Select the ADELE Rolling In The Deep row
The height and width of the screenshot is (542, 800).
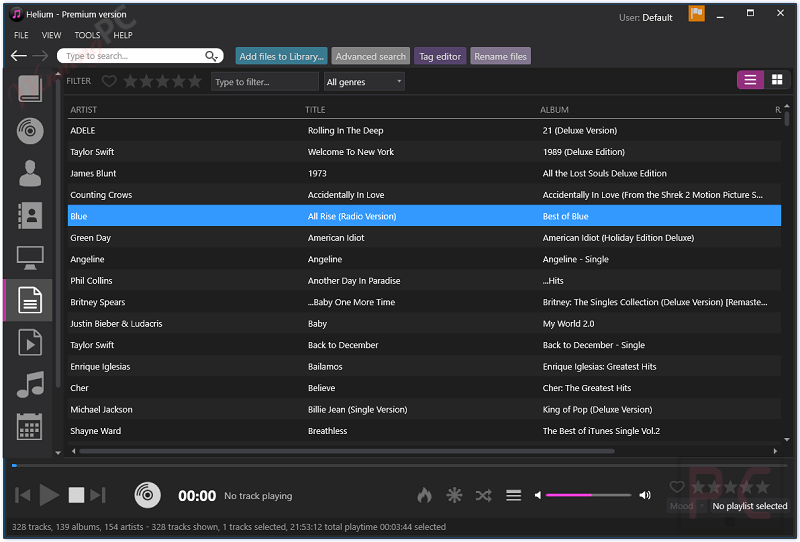pyautogui.click(x=424, y=130)
